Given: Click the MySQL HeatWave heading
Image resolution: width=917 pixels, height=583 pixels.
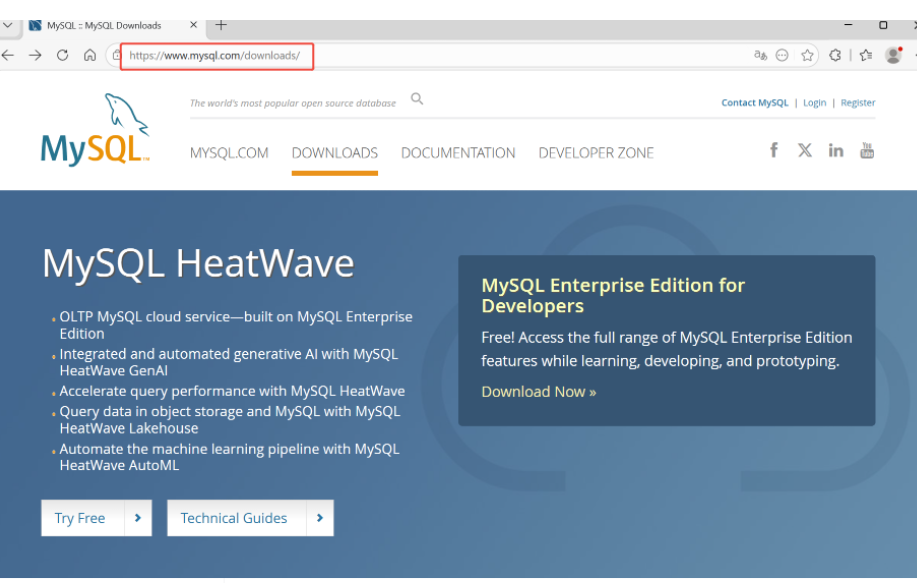Looking at the screenshot, I should 198,263.
